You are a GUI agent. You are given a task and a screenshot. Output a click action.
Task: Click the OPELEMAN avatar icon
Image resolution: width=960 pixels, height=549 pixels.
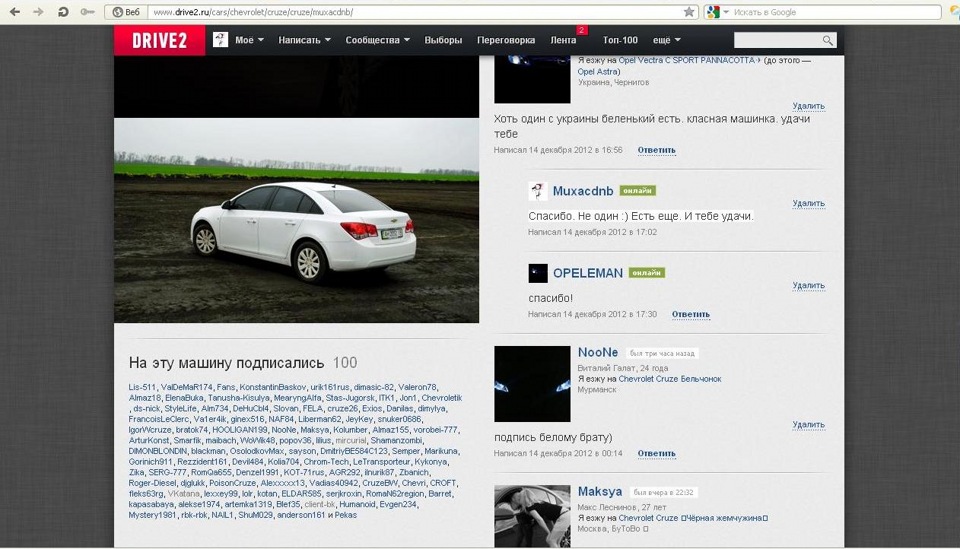click(538, 273)
